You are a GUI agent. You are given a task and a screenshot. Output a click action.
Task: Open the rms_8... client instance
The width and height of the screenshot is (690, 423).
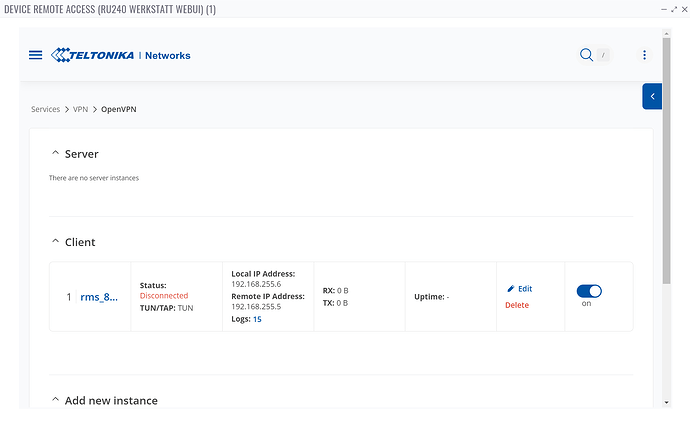click(99, 297)
